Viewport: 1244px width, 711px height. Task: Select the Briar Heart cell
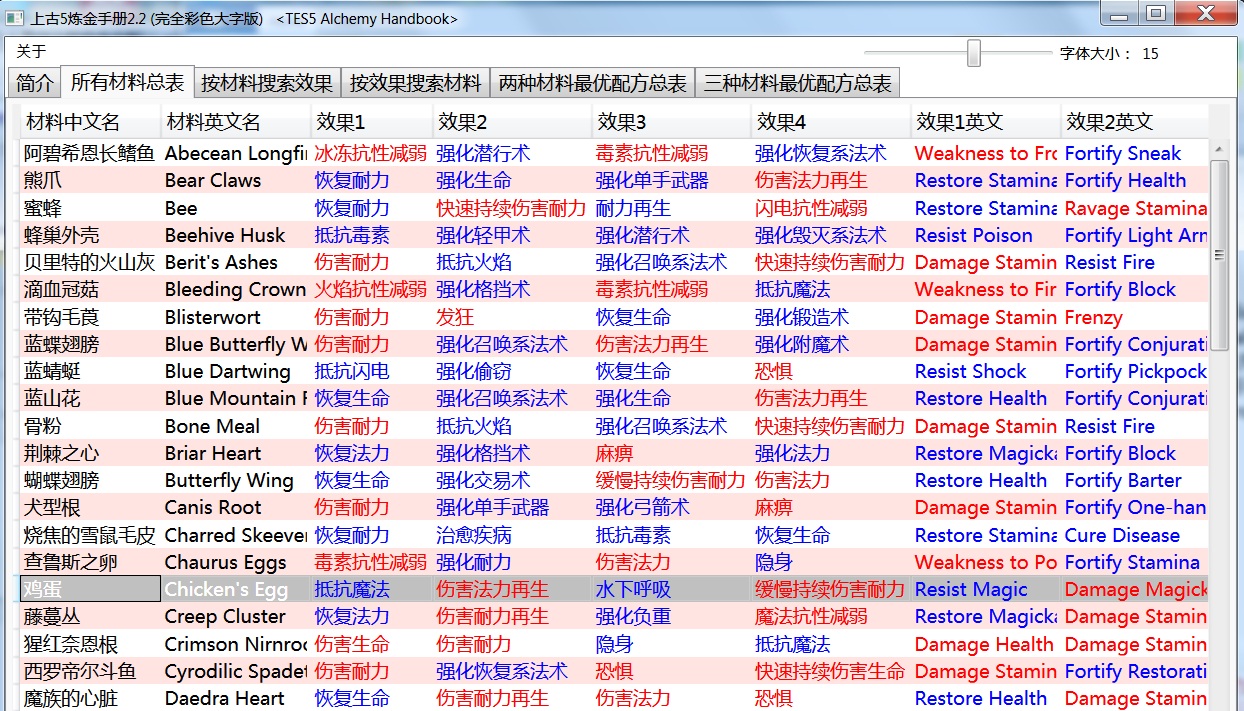click(x=236, y=453)
